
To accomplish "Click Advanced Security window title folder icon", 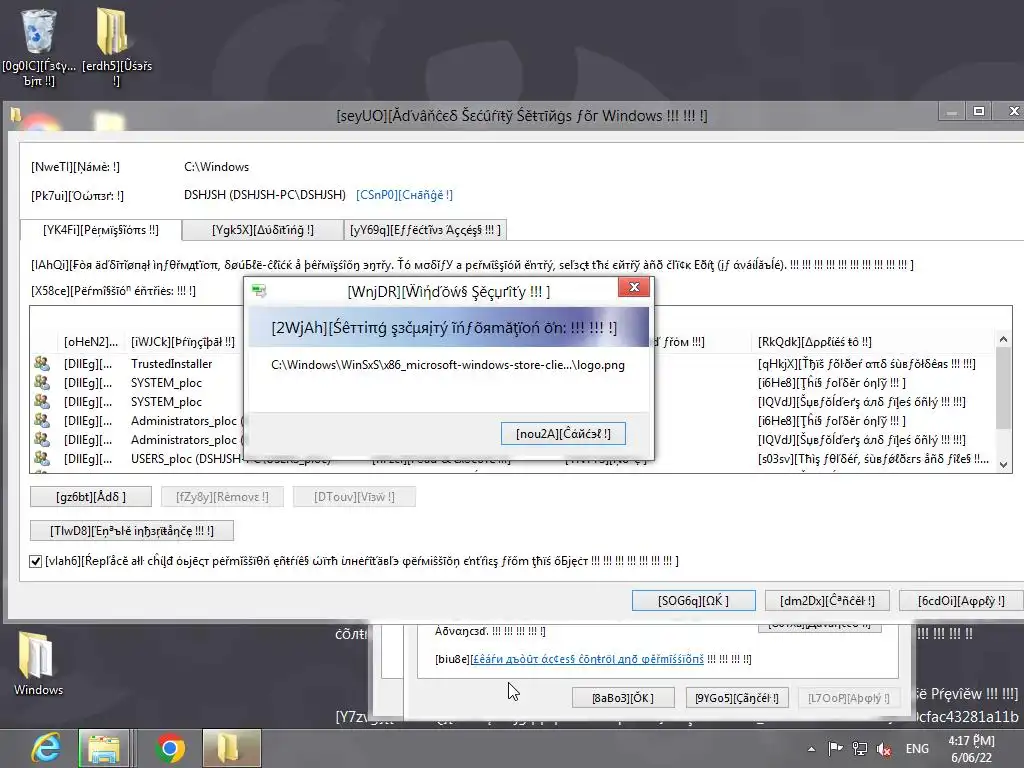I will coord(16,116).
